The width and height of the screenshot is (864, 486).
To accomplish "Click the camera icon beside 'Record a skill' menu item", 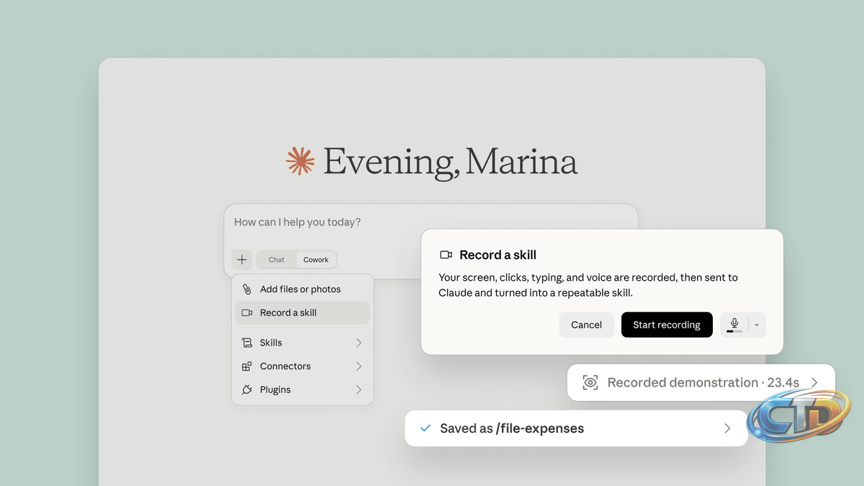I will 247,312.
